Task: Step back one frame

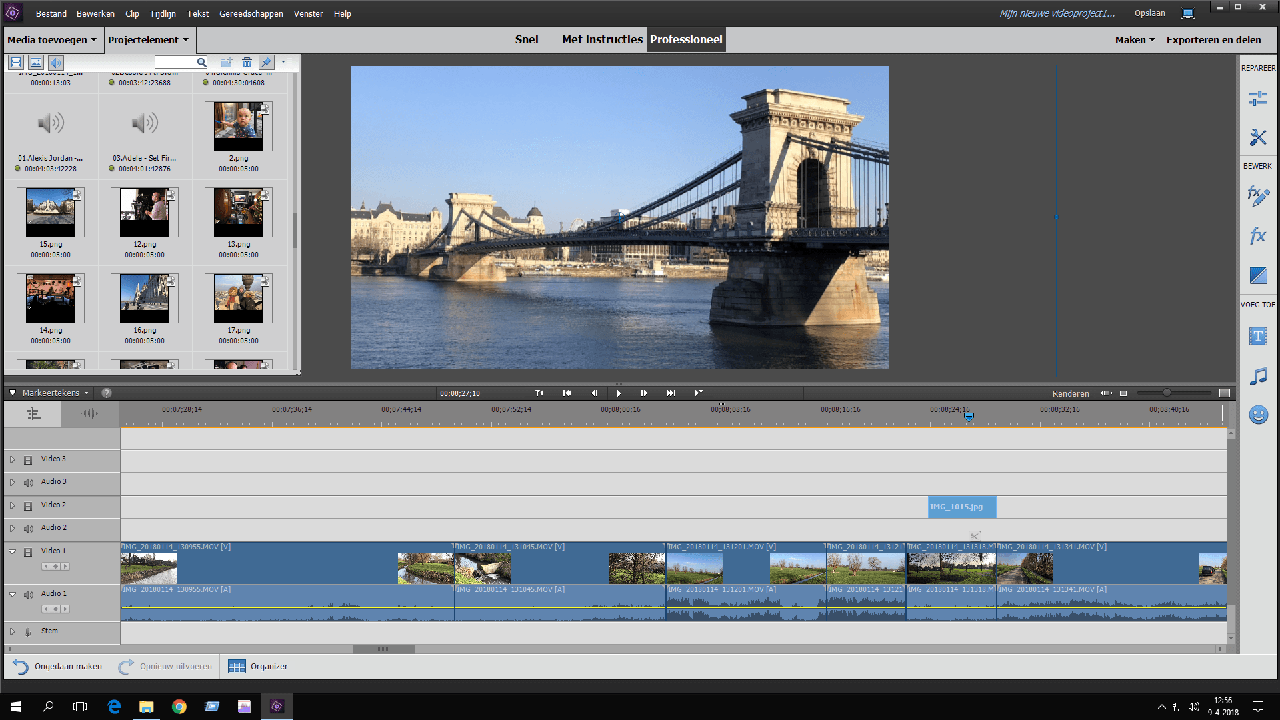Action: click(x=594, y=393)
